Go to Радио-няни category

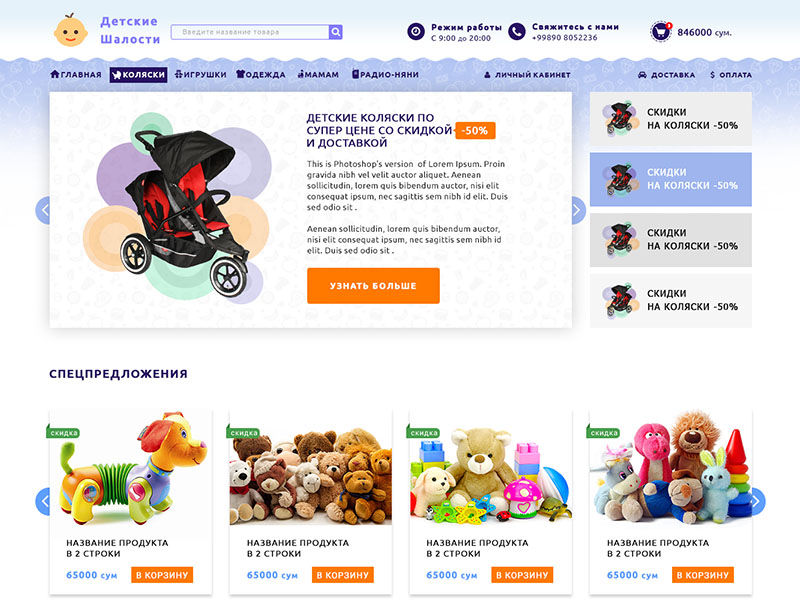point(385,74)
